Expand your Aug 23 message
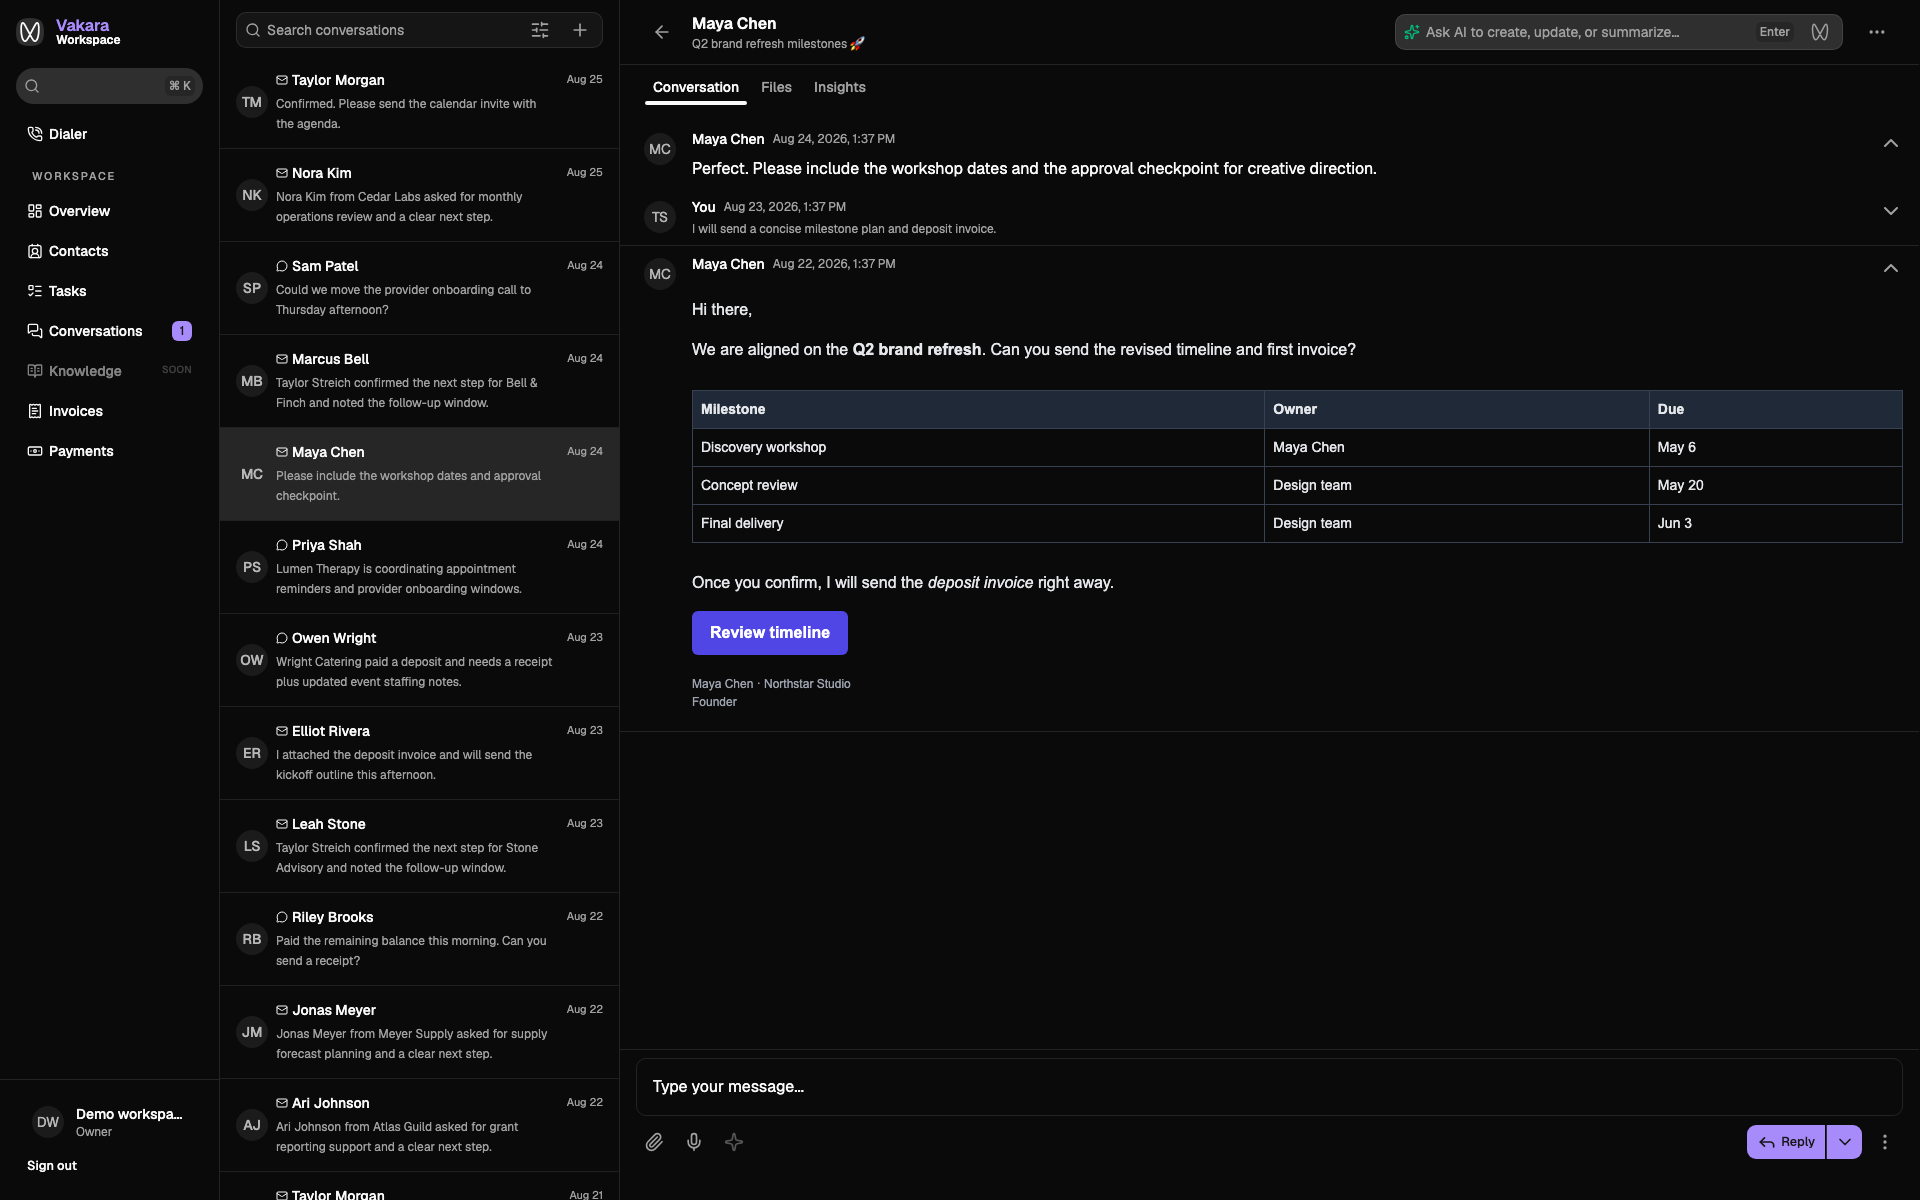This screenshot has height=1200, width=1920. (1890, 211)
